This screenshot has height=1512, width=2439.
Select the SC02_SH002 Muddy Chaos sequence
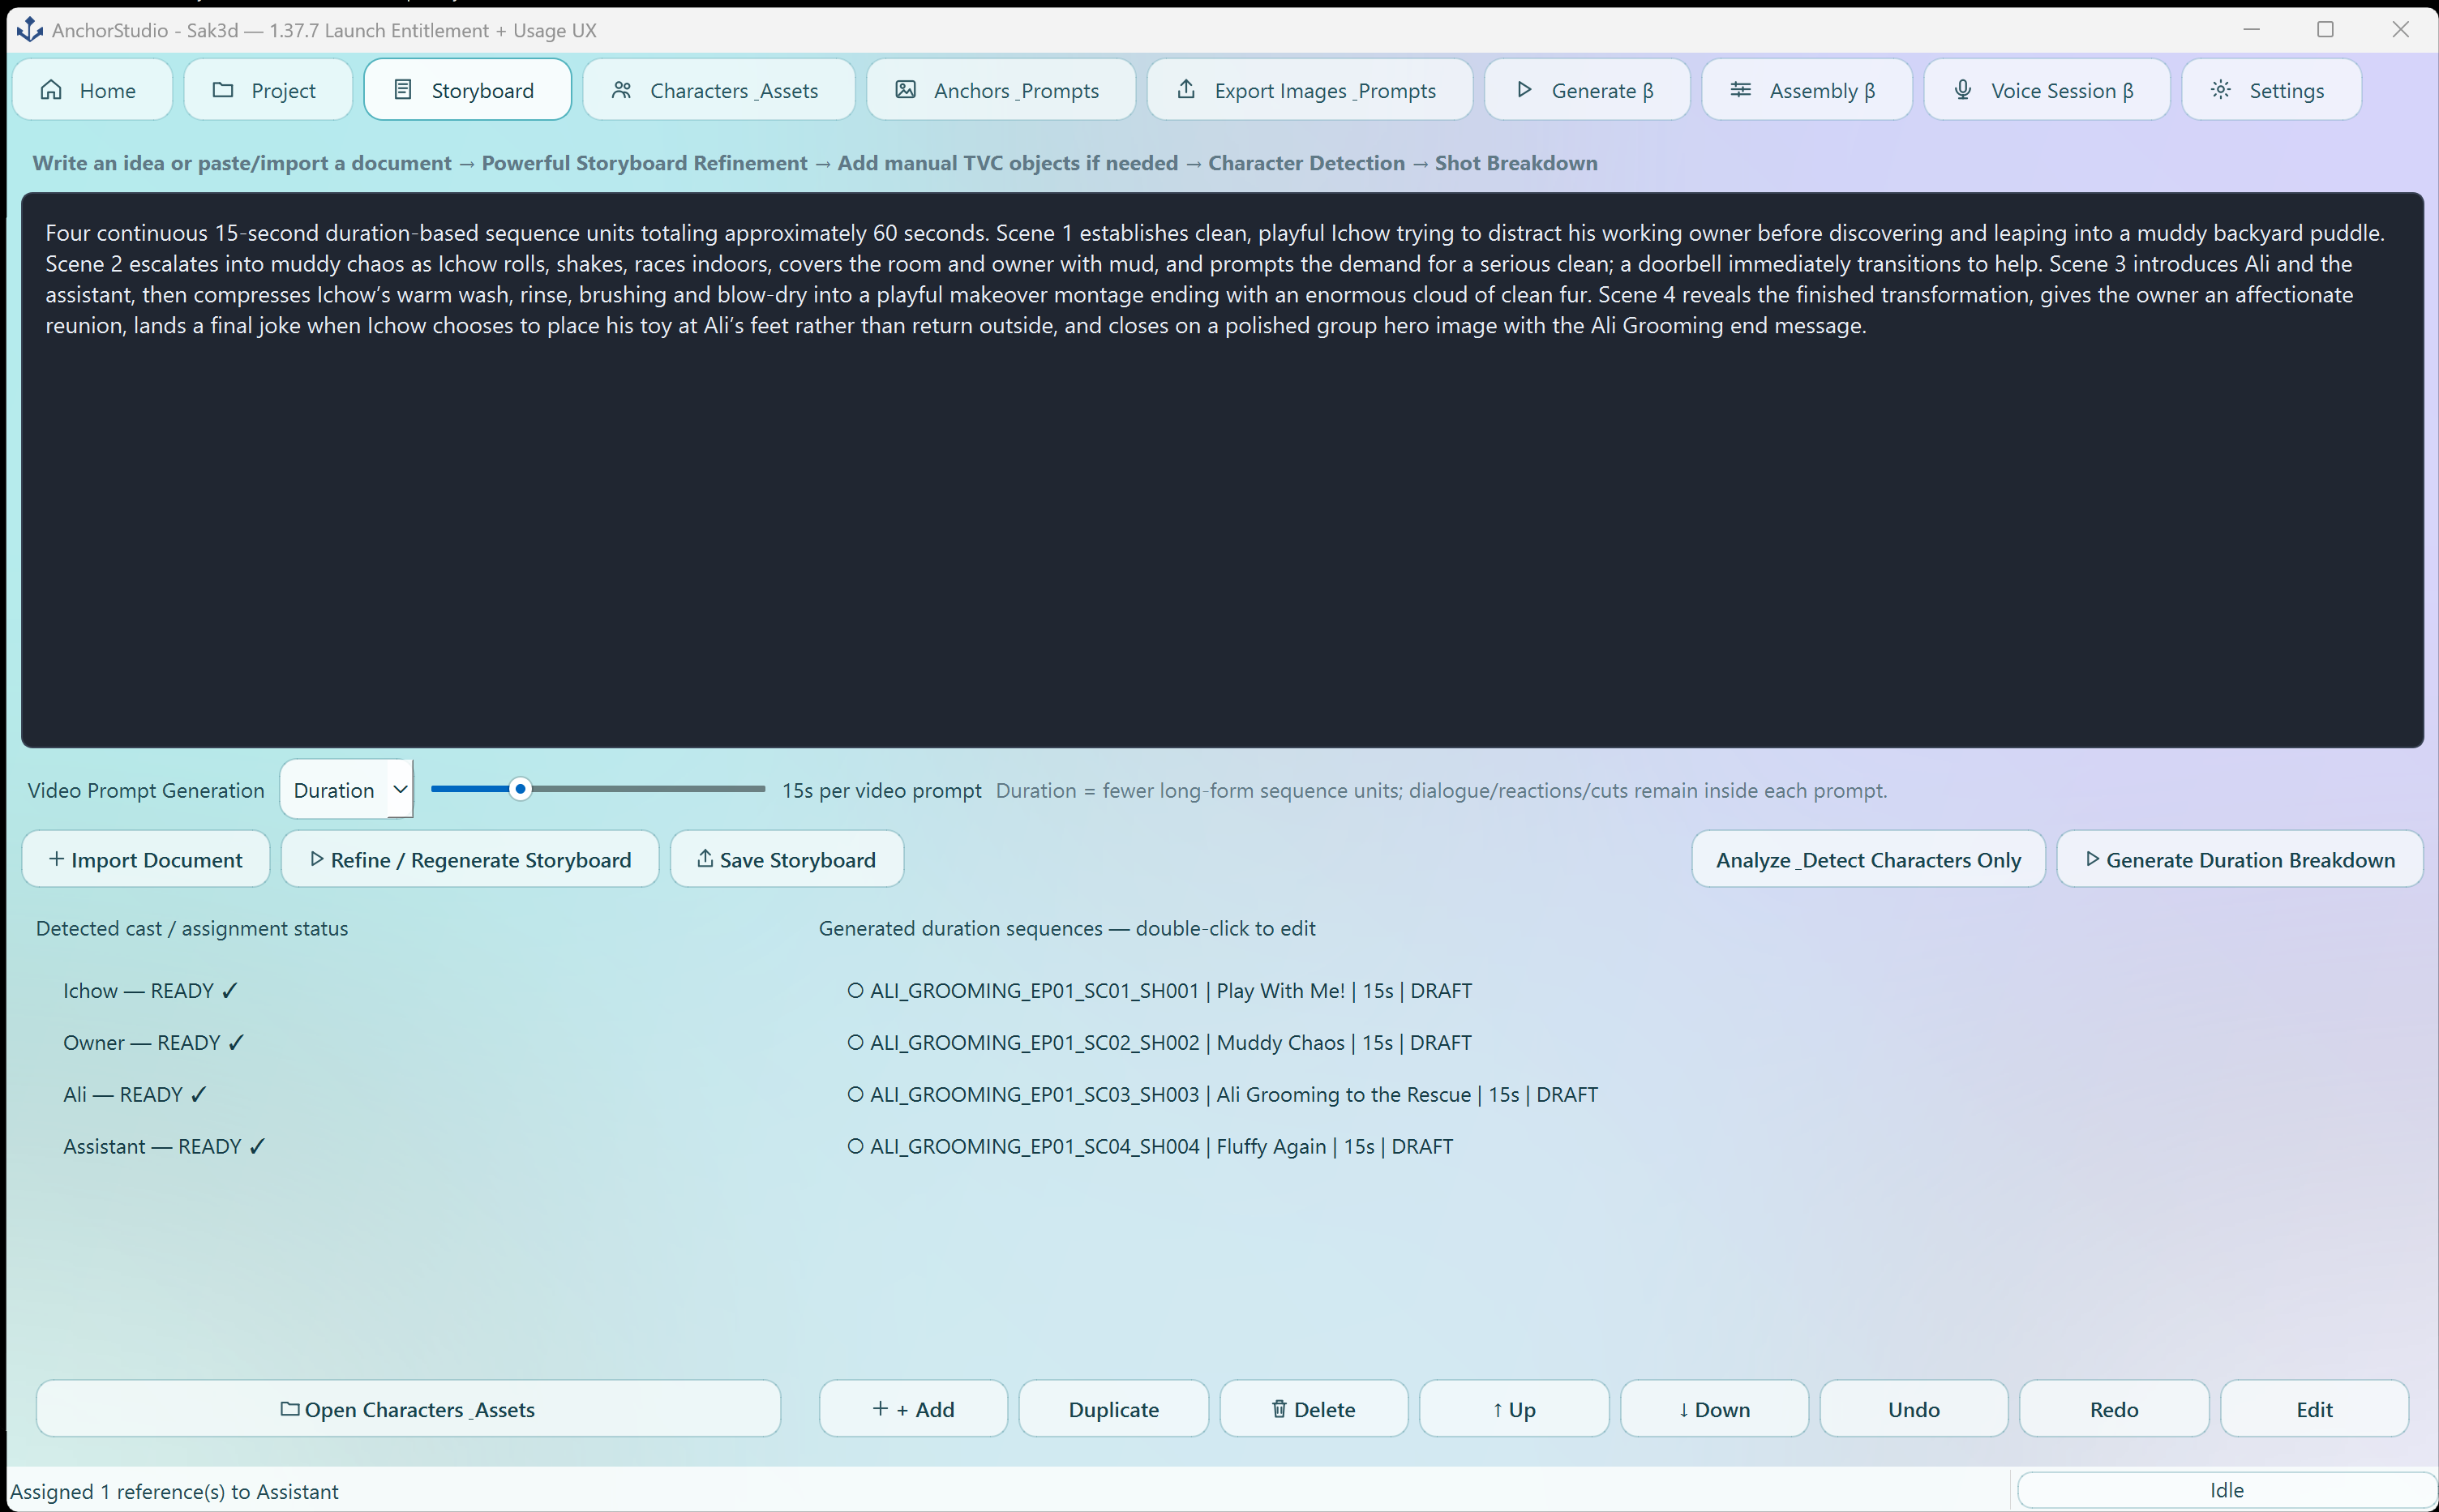1159,1042
